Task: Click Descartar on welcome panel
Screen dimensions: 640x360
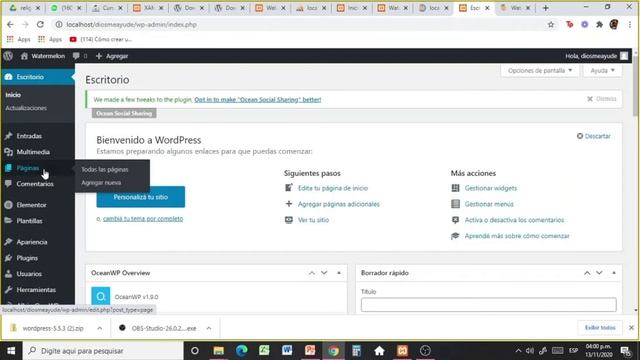Action: pos(593,136)
